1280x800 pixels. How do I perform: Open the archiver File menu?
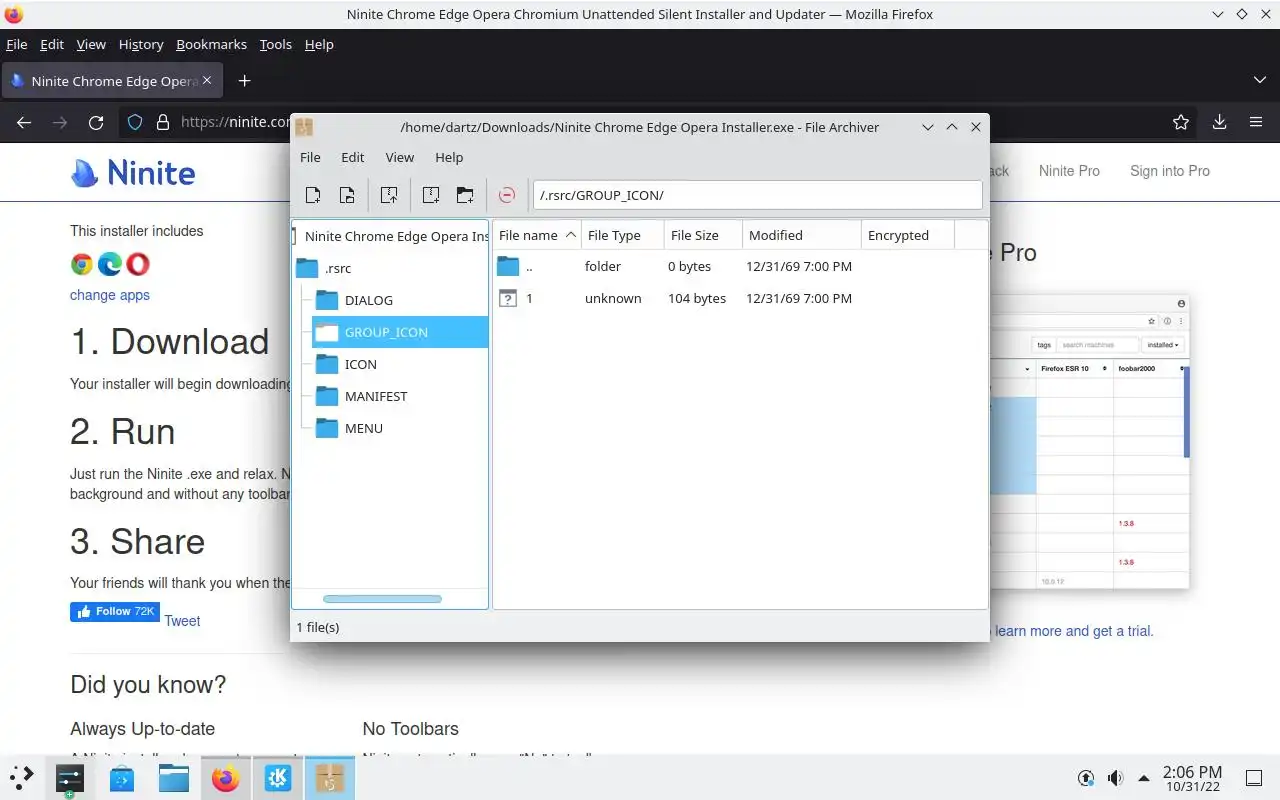(310, 157)
